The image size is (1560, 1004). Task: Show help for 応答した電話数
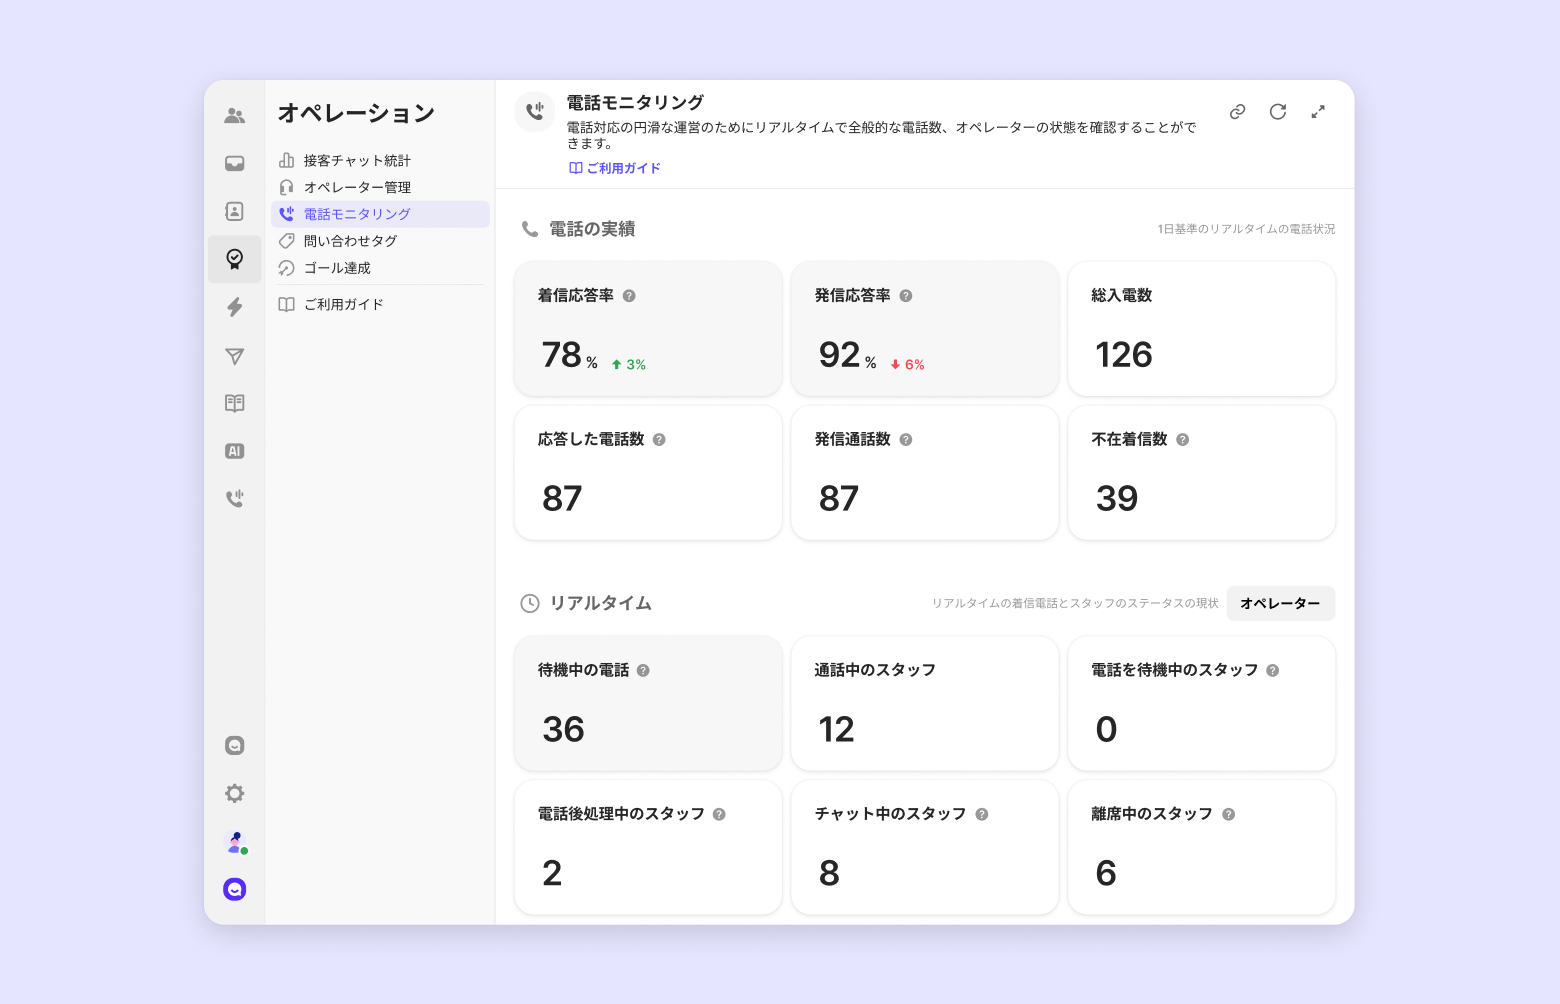tap(659, 440)
